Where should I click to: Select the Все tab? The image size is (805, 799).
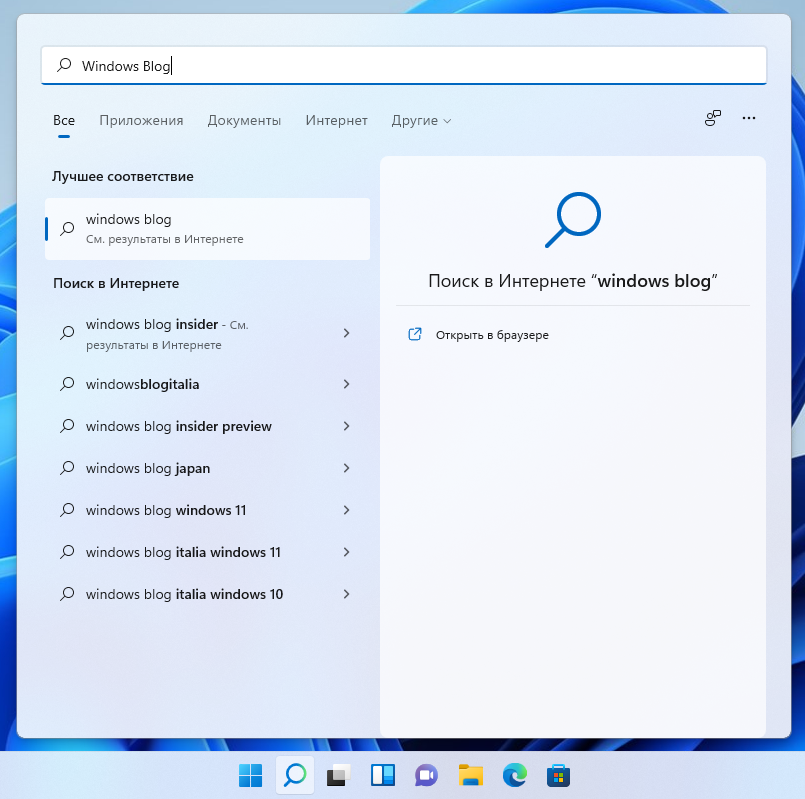tap(64, 120)
